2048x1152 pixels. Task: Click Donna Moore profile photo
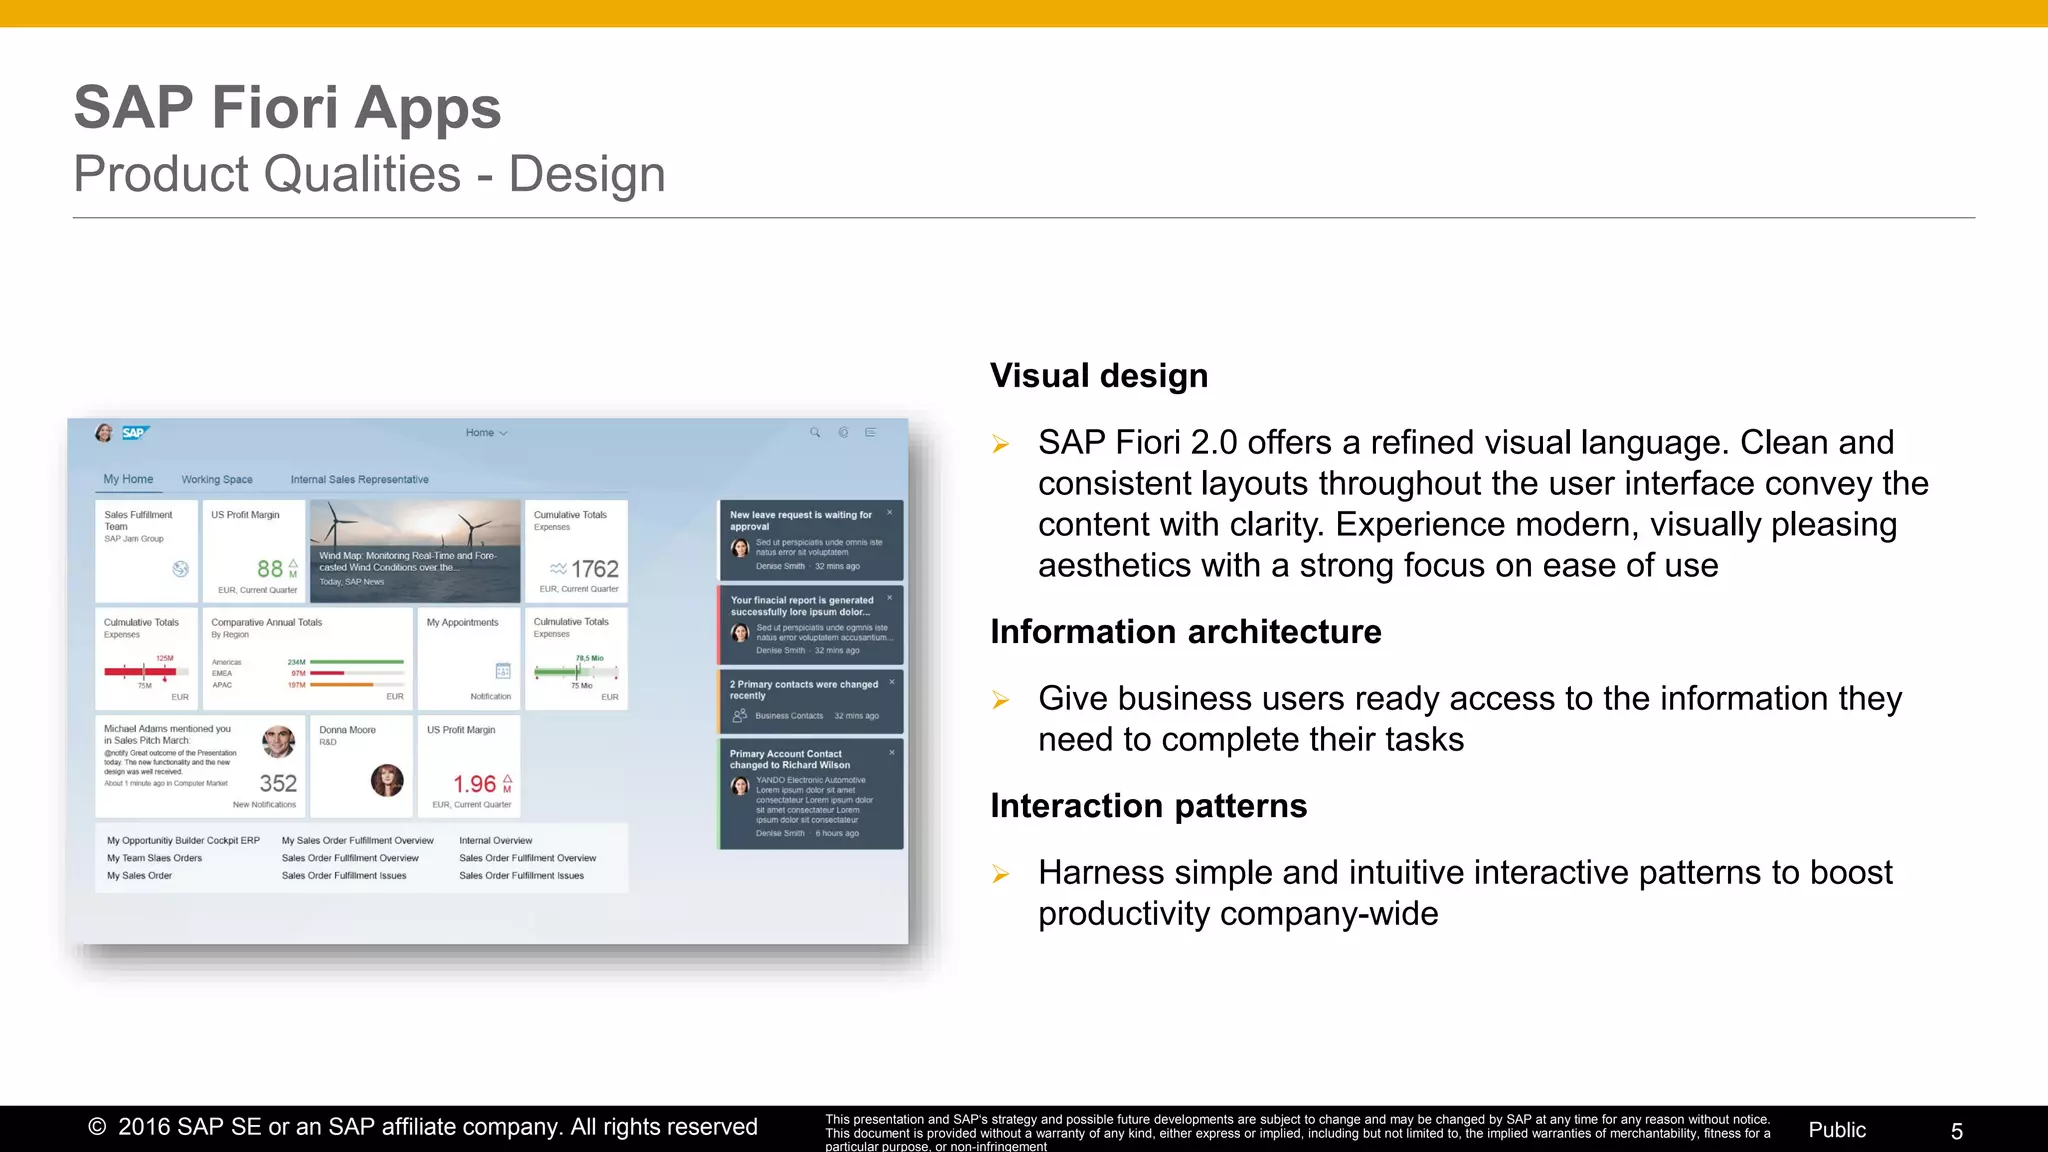point(387,780)
